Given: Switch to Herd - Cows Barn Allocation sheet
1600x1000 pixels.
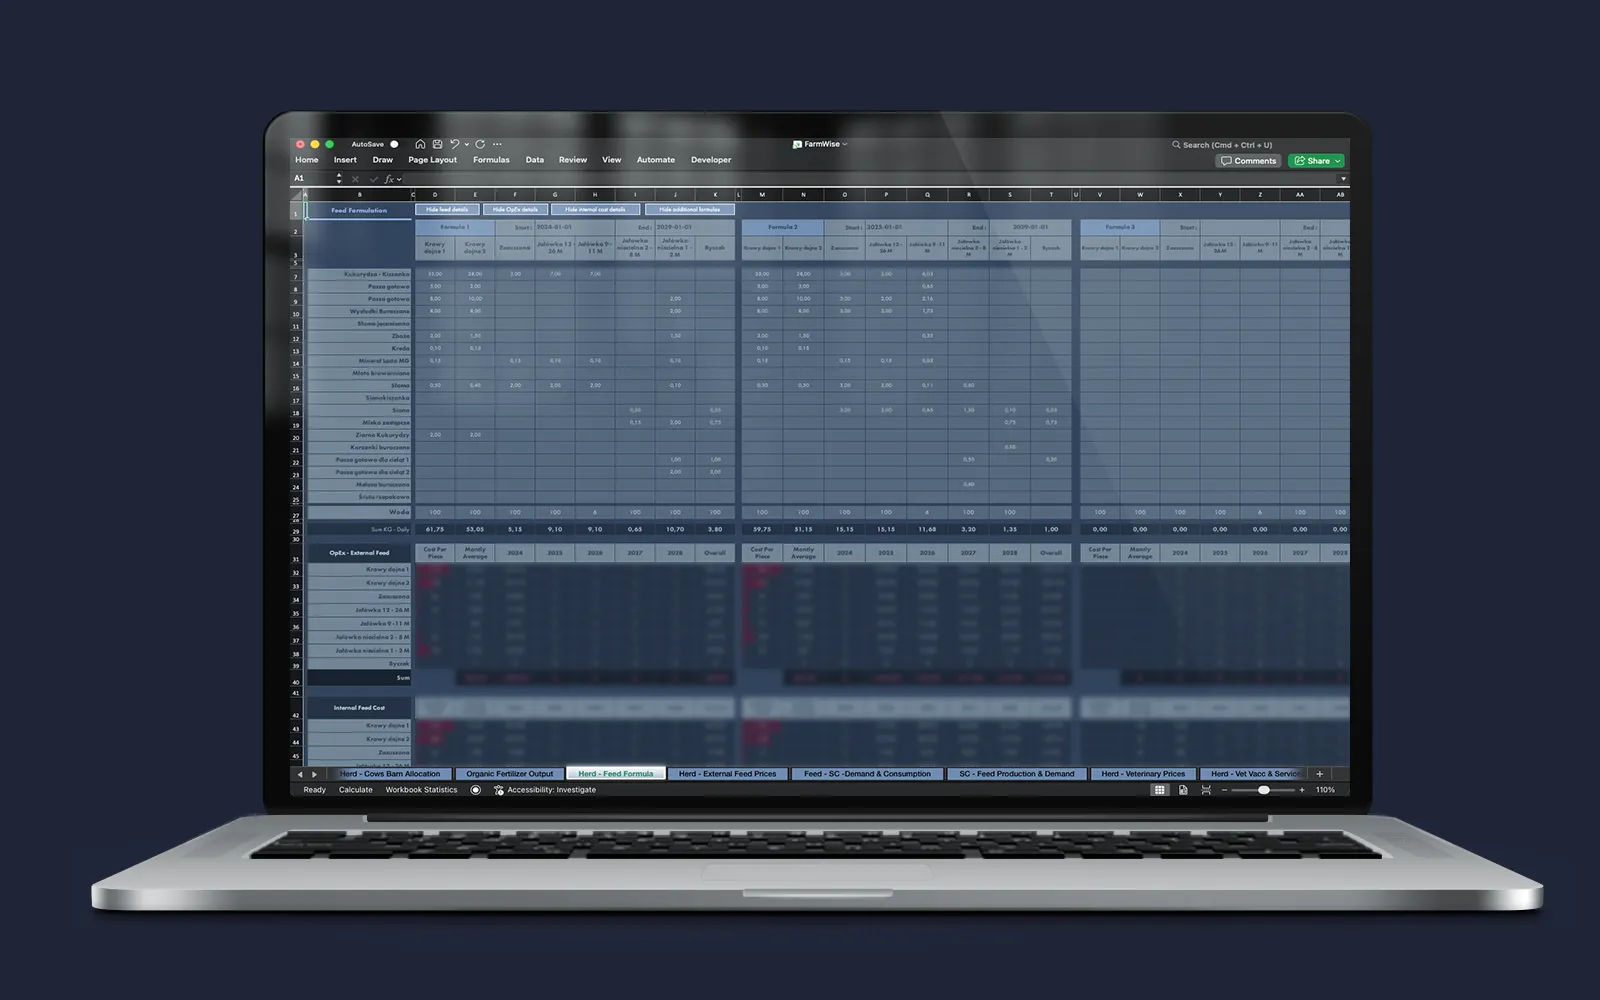Looking at the screenshot, I should [x=390, y=774].
